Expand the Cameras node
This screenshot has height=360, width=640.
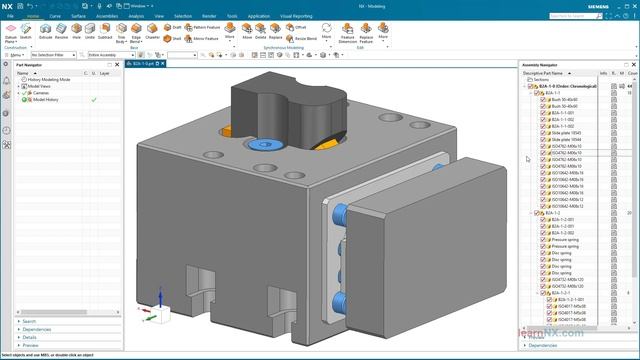click(x=18, y=93)
